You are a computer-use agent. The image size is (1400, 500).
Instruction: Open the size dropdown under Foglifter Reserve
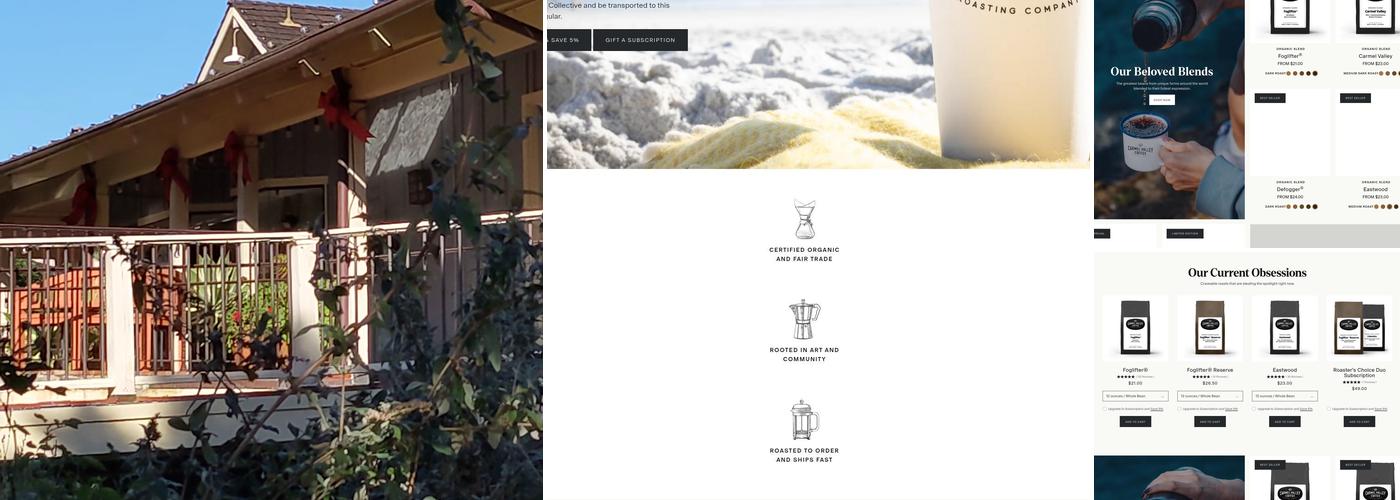1210,396
